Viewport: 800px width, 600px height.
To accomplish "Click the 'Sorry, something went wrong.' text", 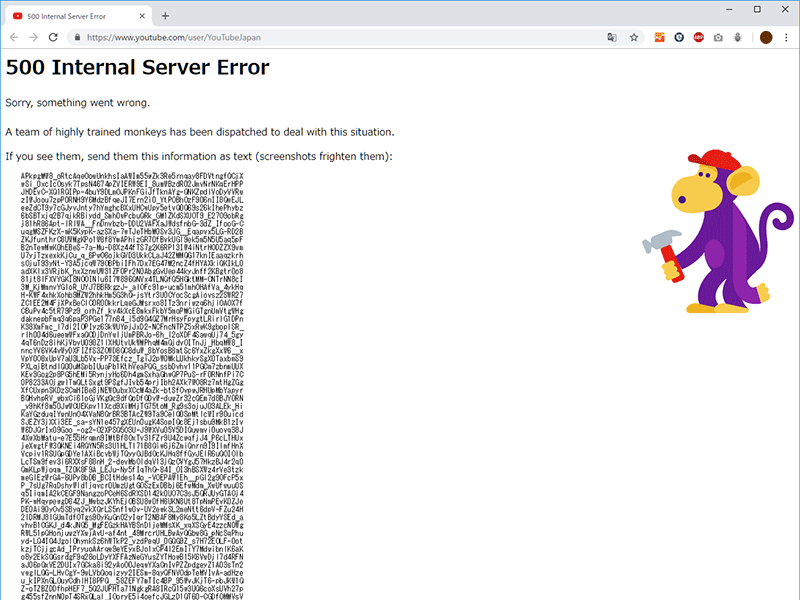I will point(78,103).
